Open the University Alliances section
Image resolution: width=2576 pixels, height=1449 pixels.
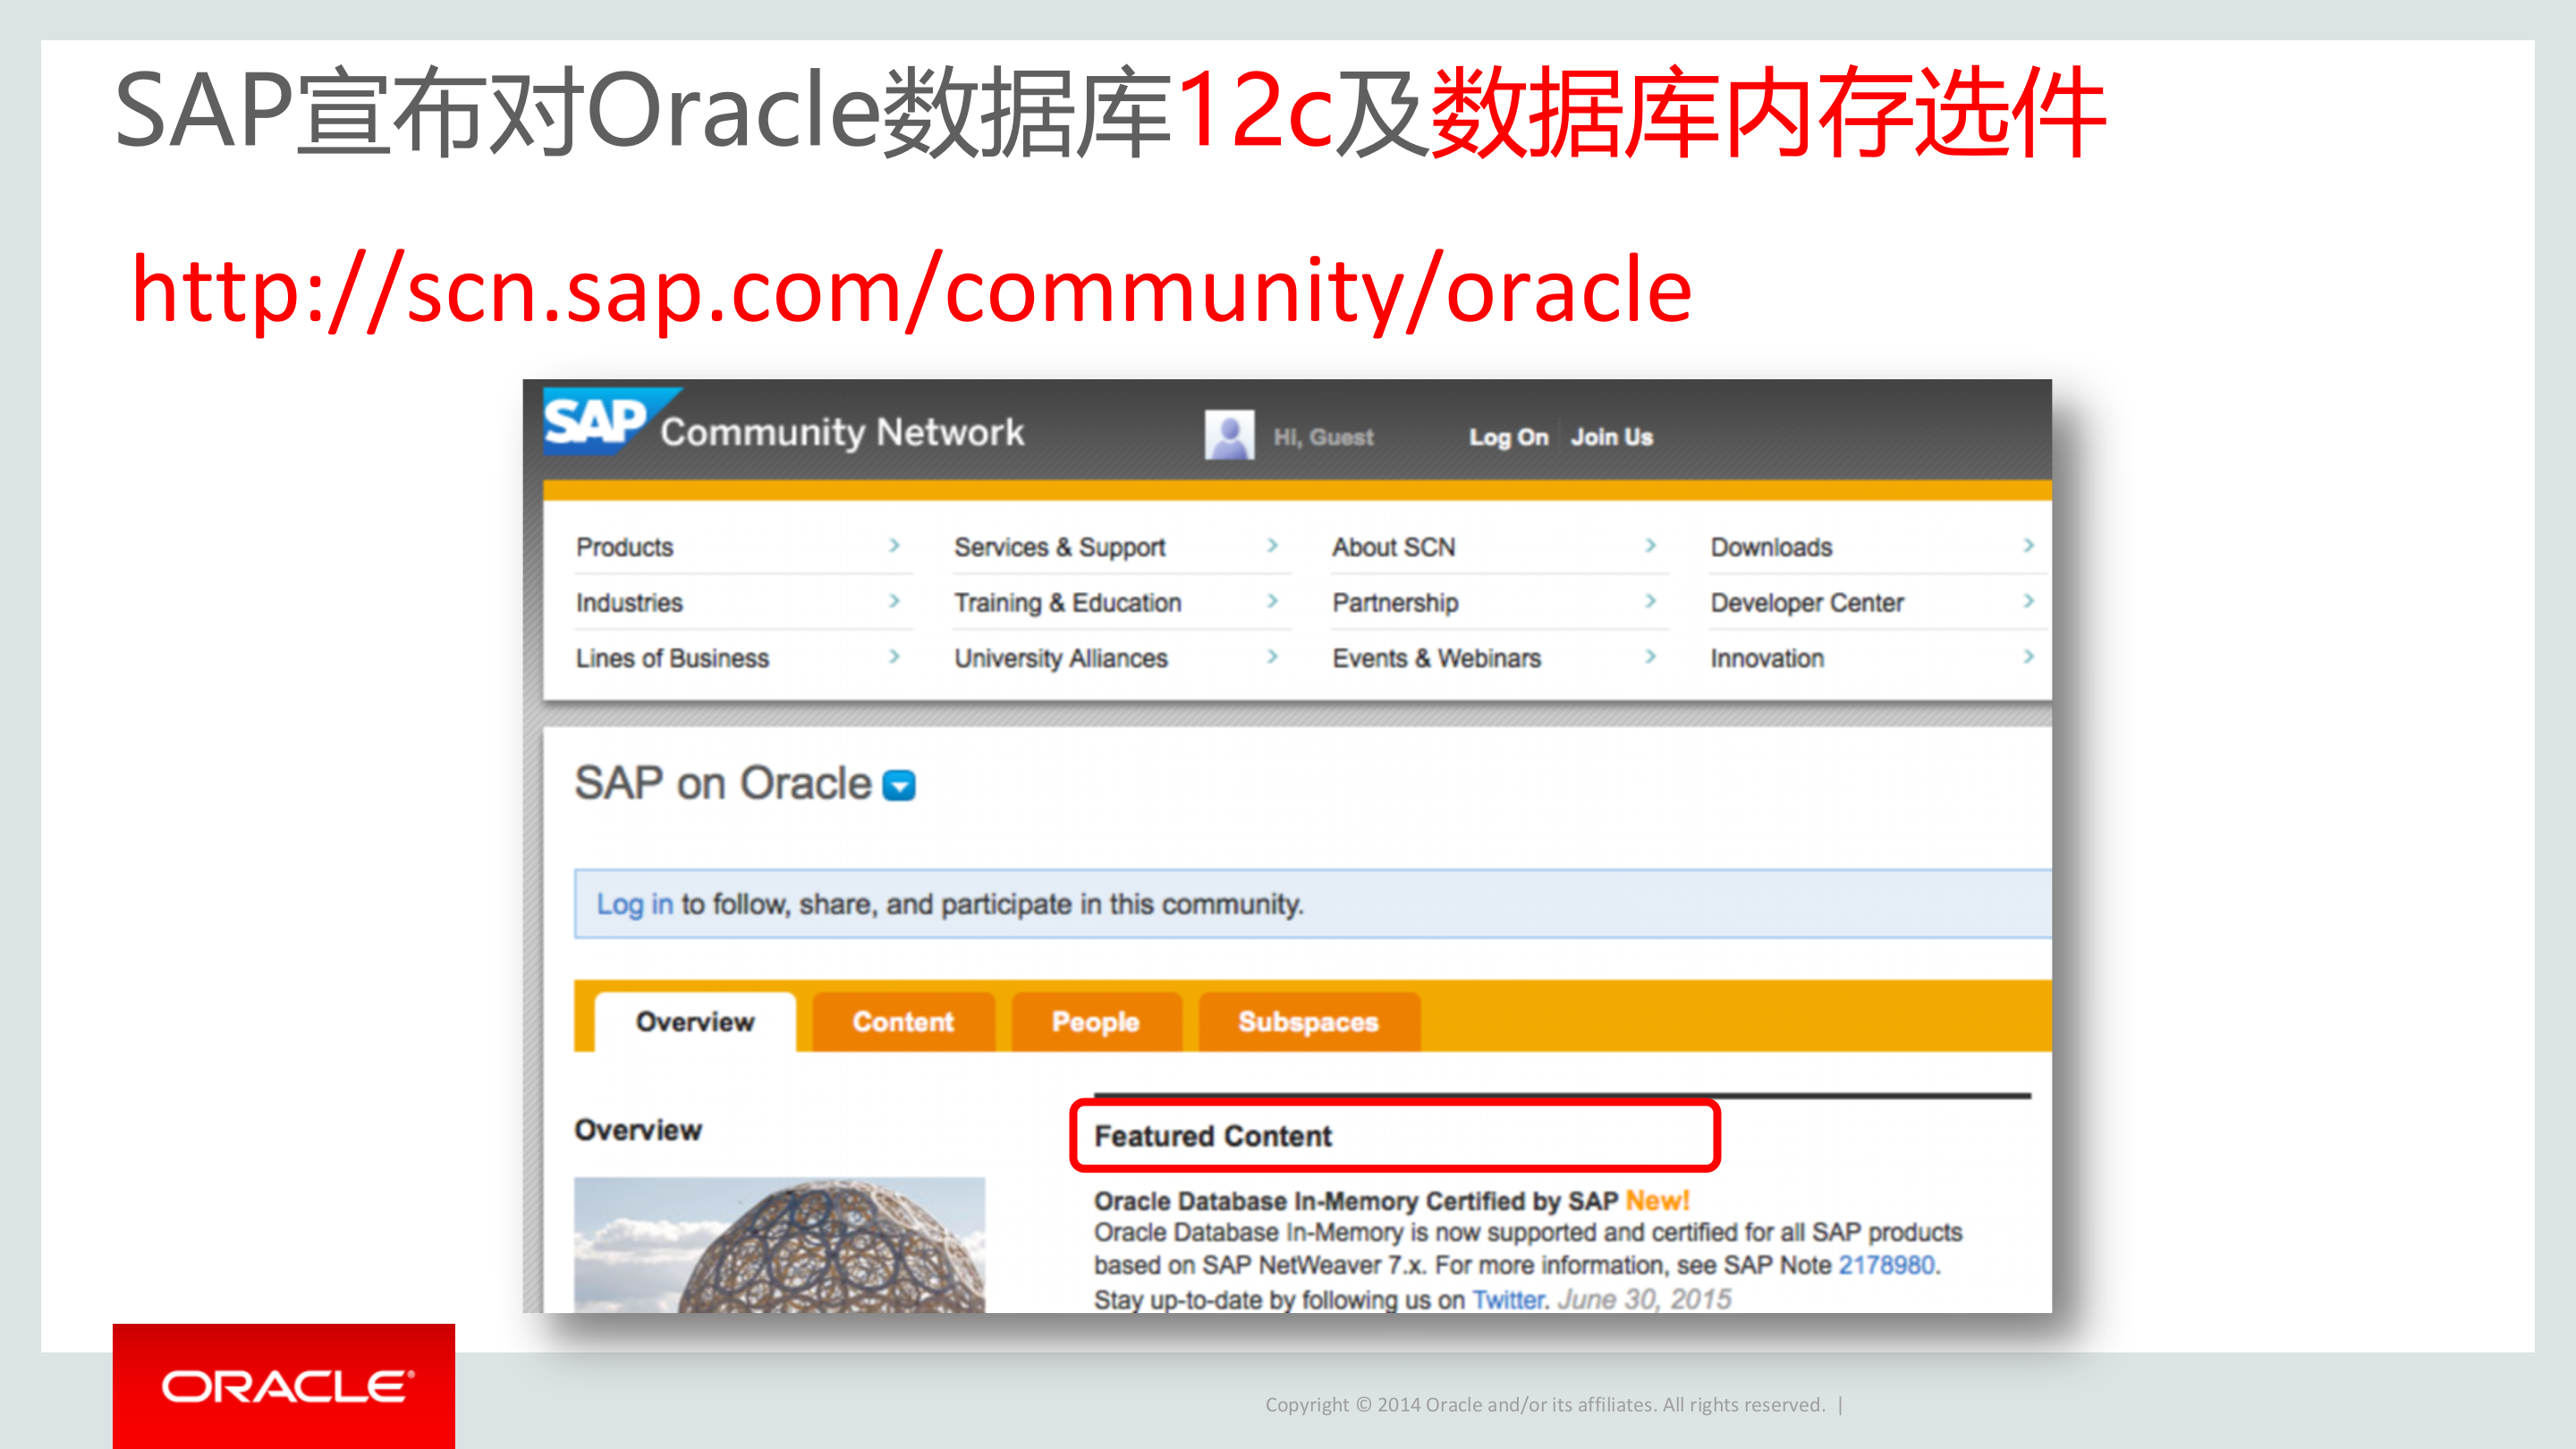(x=1060, y=658)
